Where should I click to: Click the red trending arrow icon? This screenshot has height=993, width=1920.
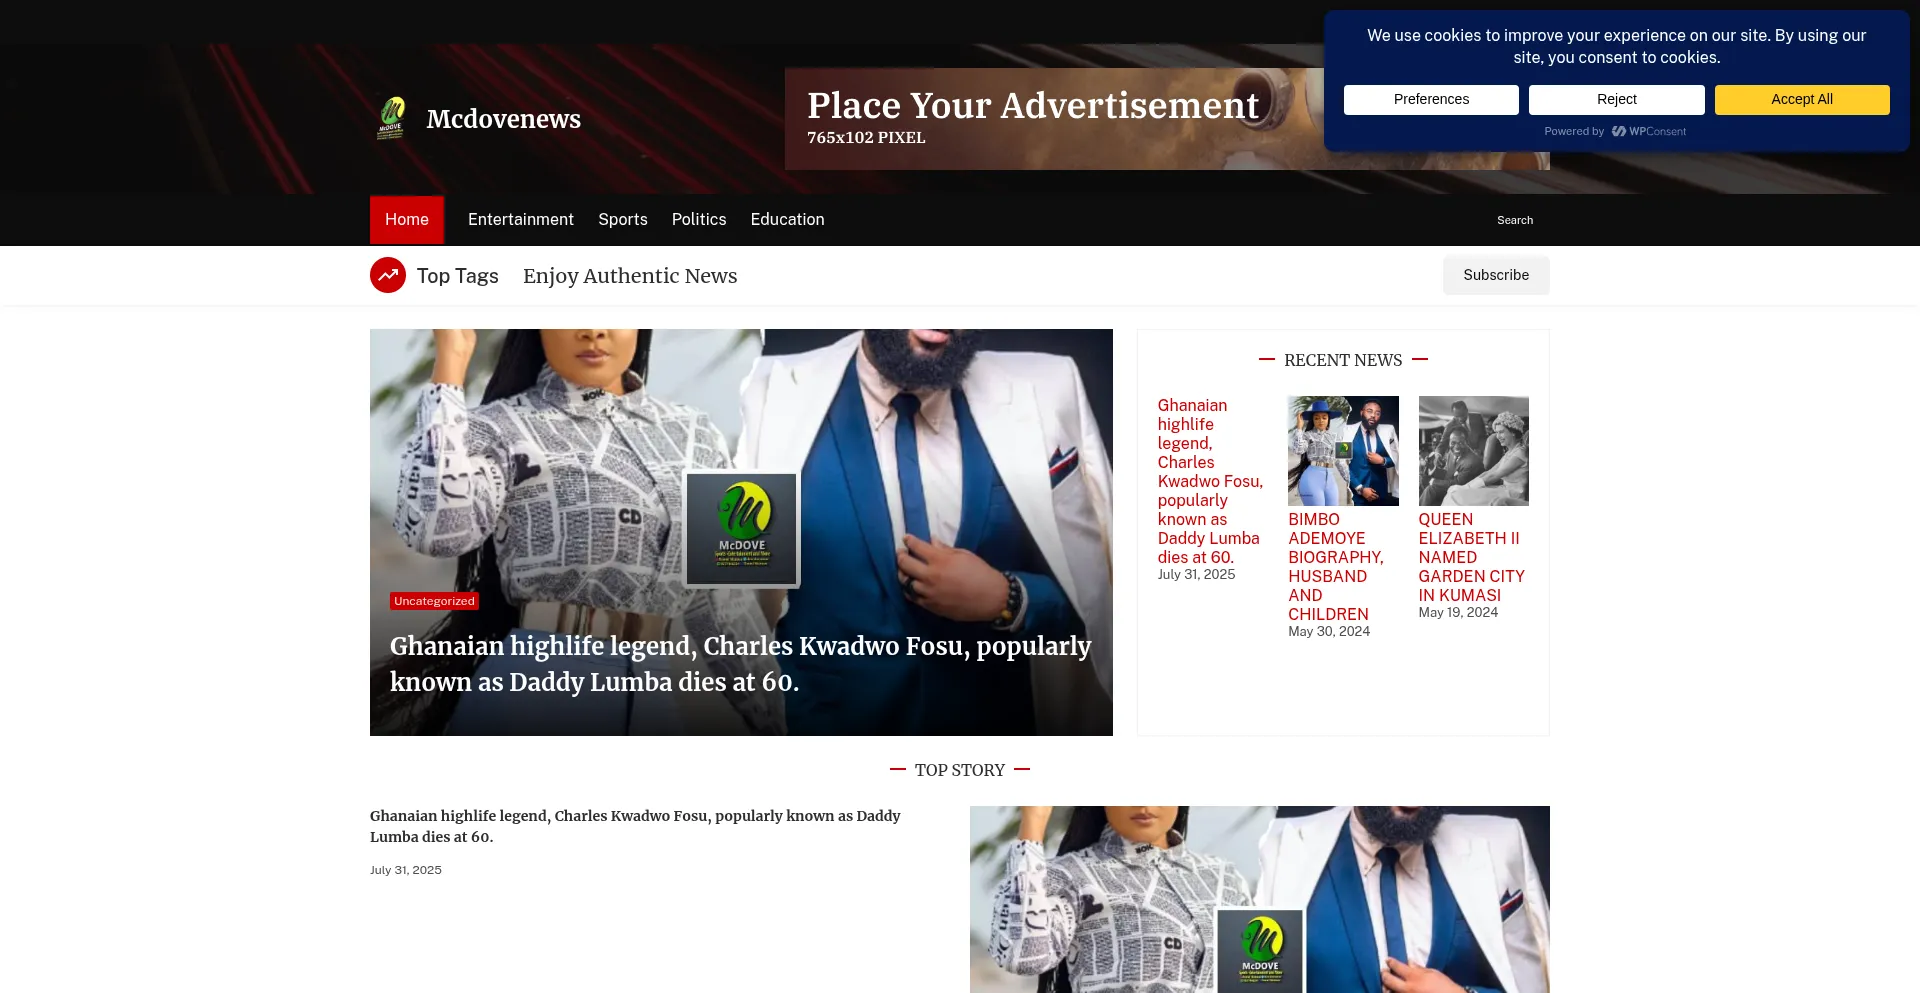click(388, 275)
